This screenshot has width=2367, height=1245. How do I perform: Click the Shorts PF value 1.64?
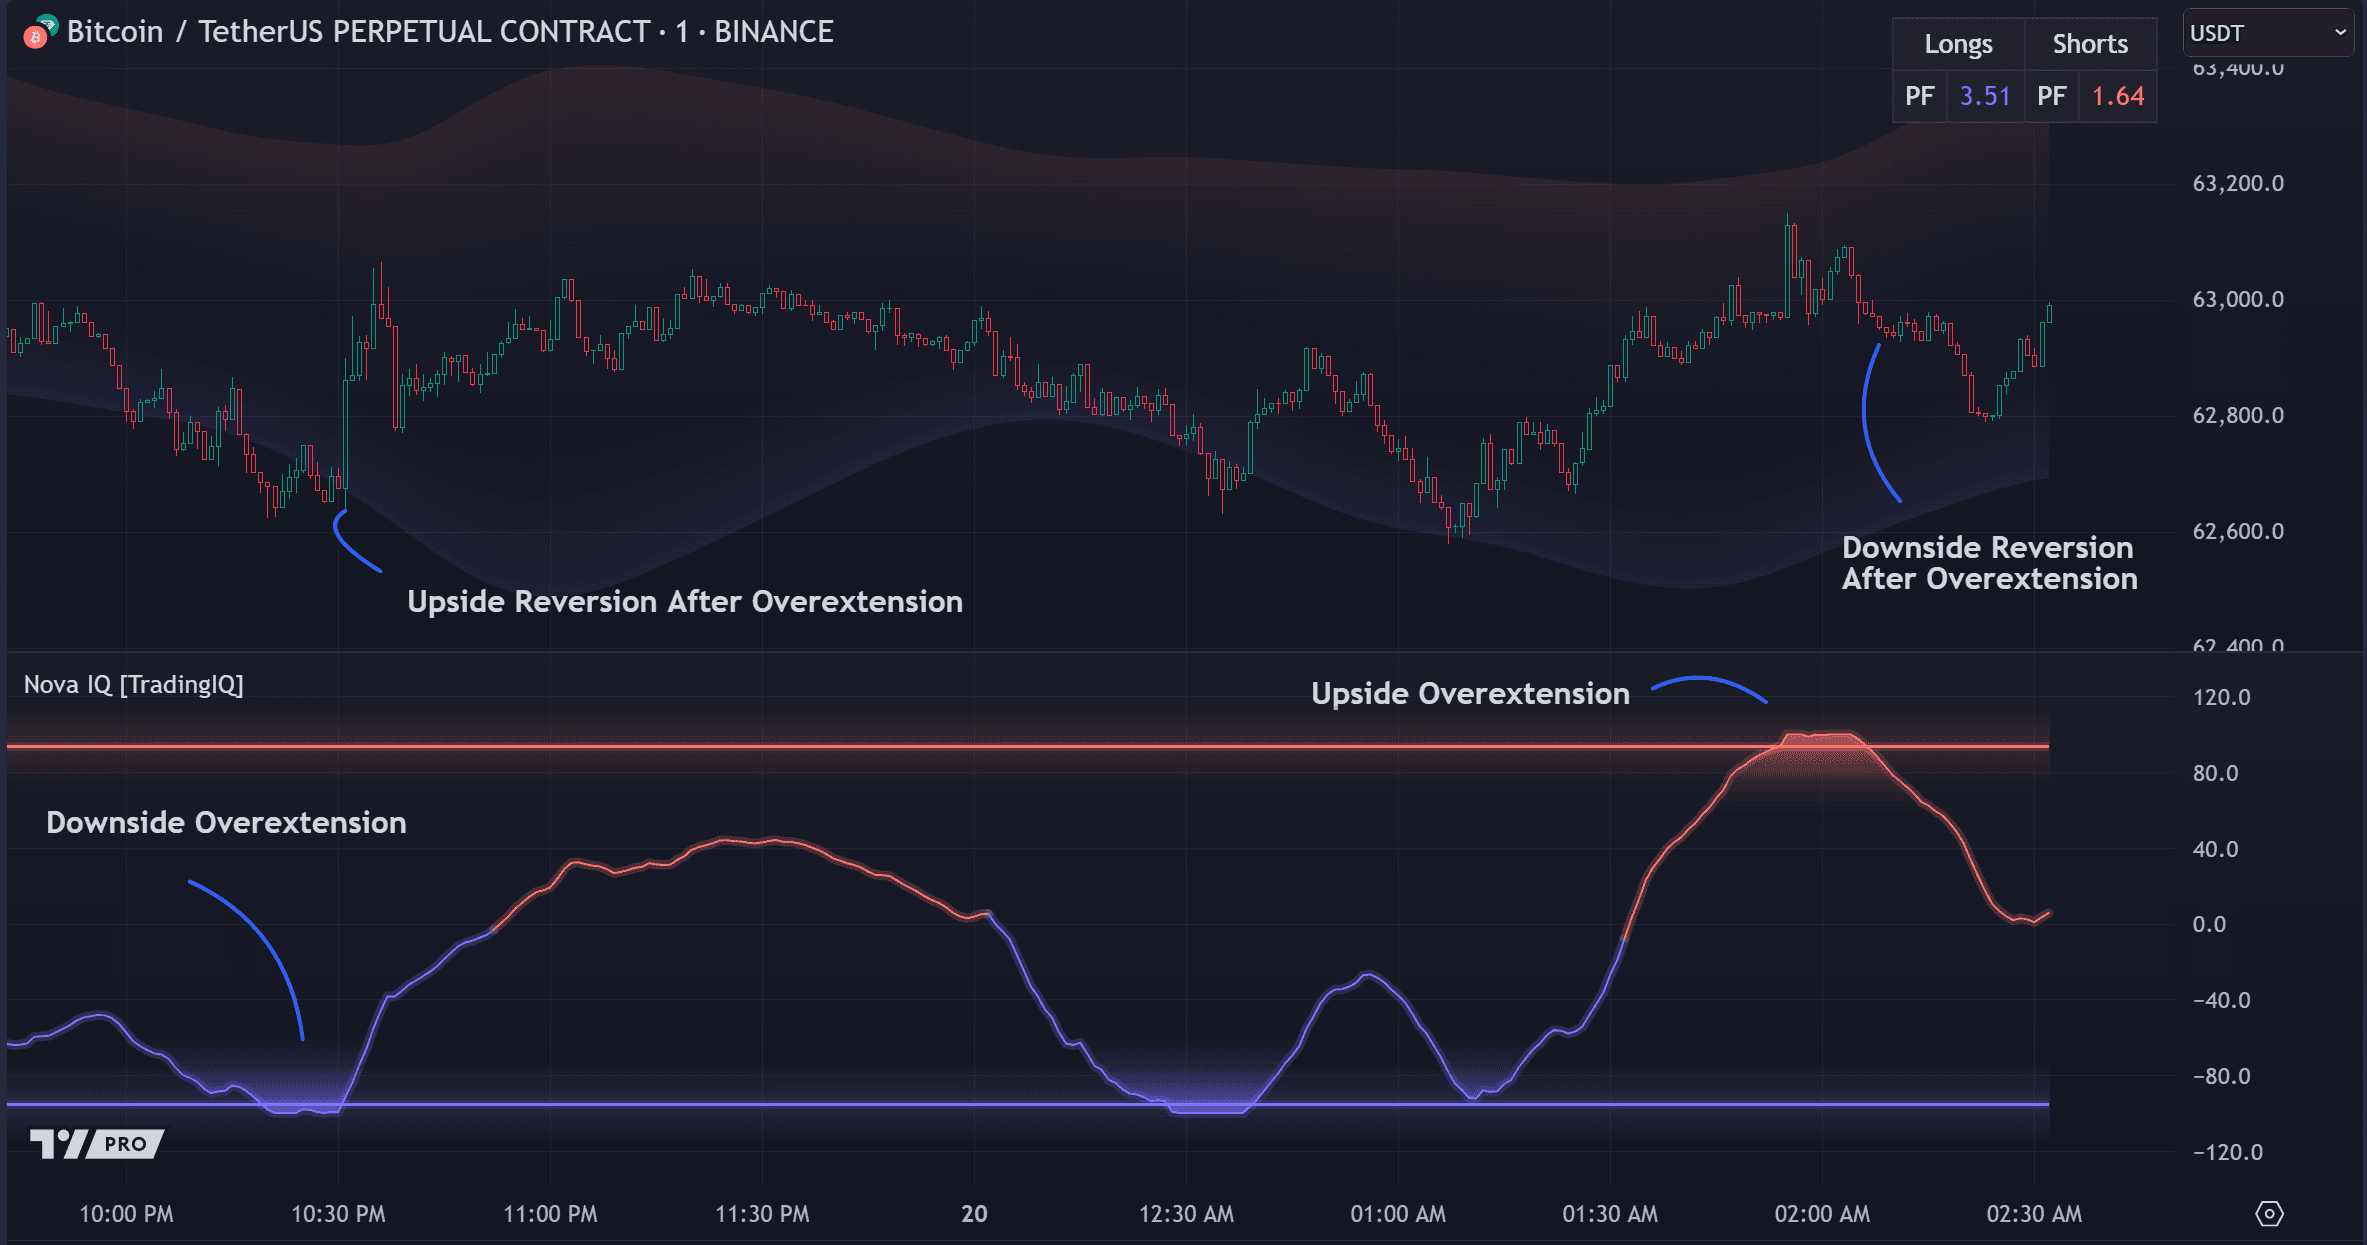[x=2118, y=96]
